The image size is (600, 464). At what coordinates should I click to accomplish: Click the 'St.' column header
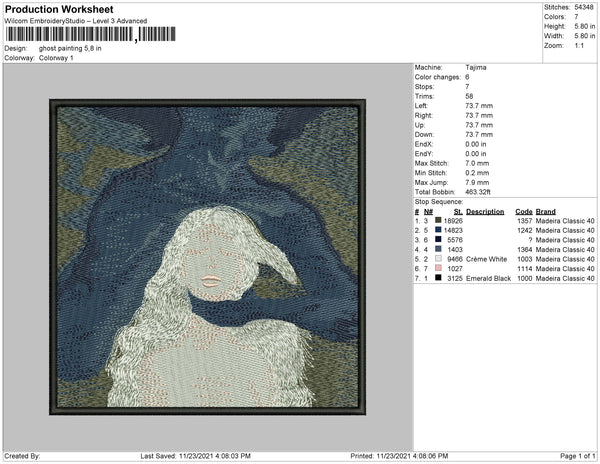coord(458,212)
